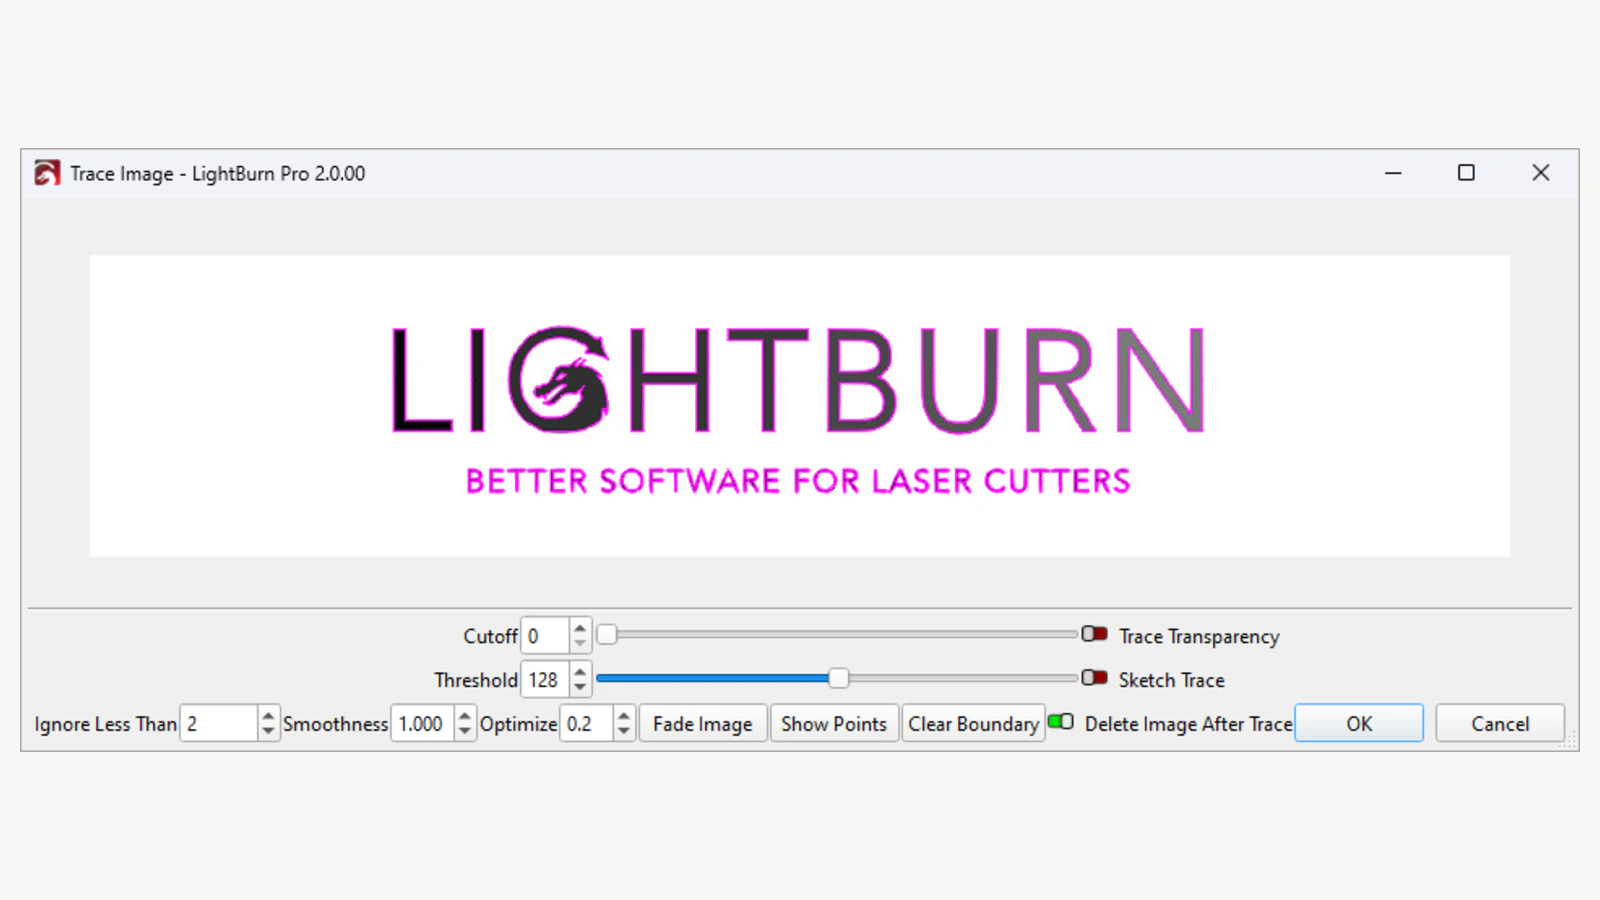Focus the Cutoff number field
Viewport: 1600px width, 900px height.
pyautogui.click(x=545, y=636)
